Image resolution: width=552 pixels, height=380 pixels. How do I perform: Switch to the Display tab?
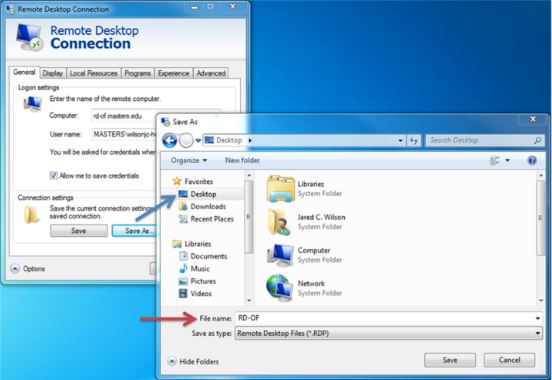pyautogui.click(x=53, y=73)
